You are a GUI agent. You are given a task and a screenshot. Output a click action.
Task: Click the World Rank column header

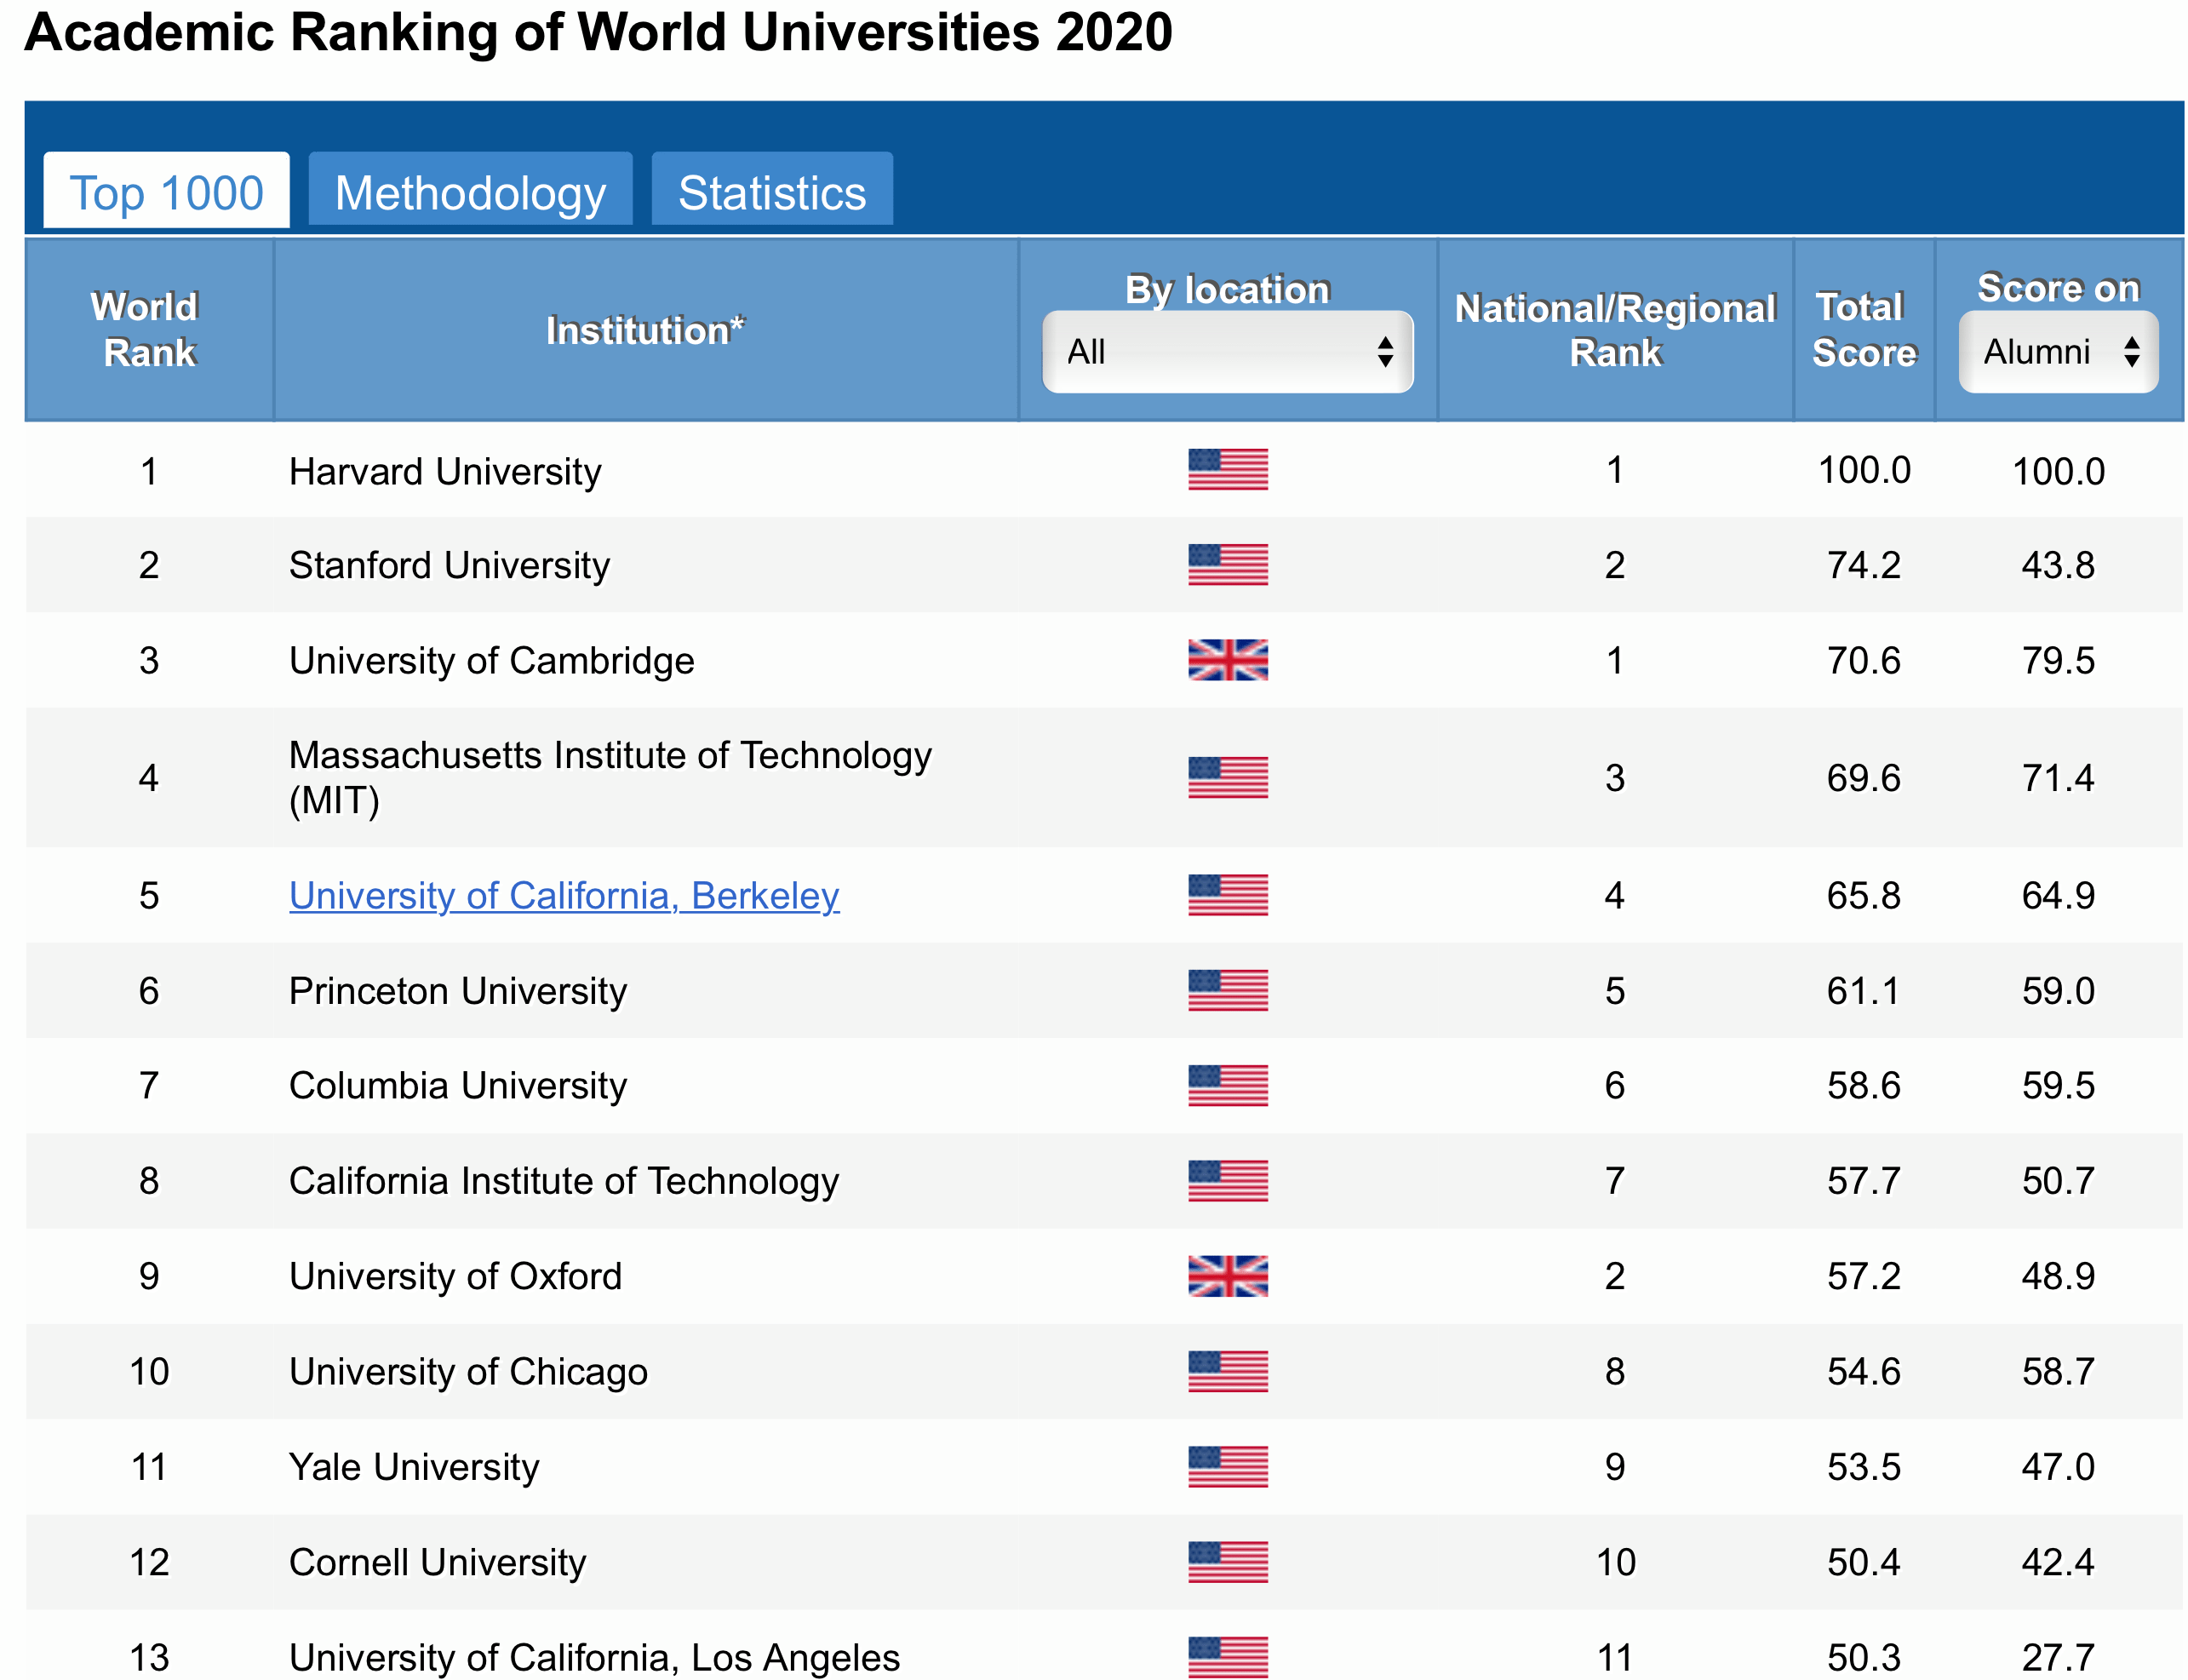tap(149, 330)
